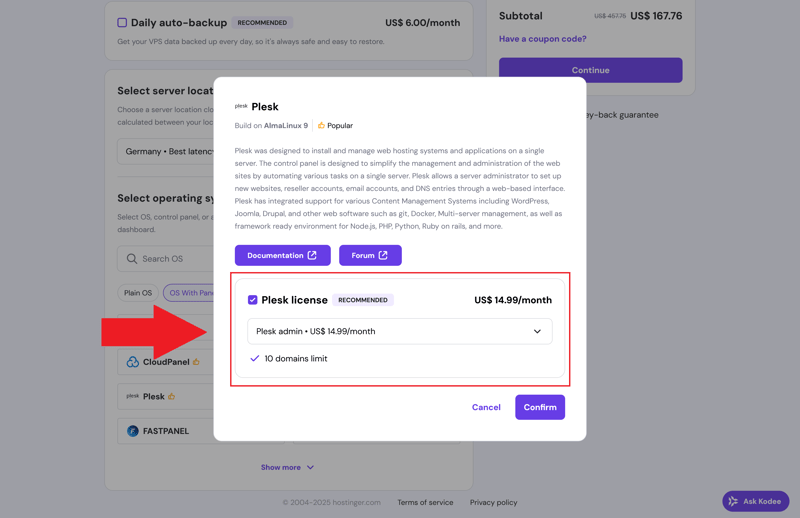Viewport: 800px width, 518px height.
Task: Select the Plain OS tab
Action: click(138, 293)
